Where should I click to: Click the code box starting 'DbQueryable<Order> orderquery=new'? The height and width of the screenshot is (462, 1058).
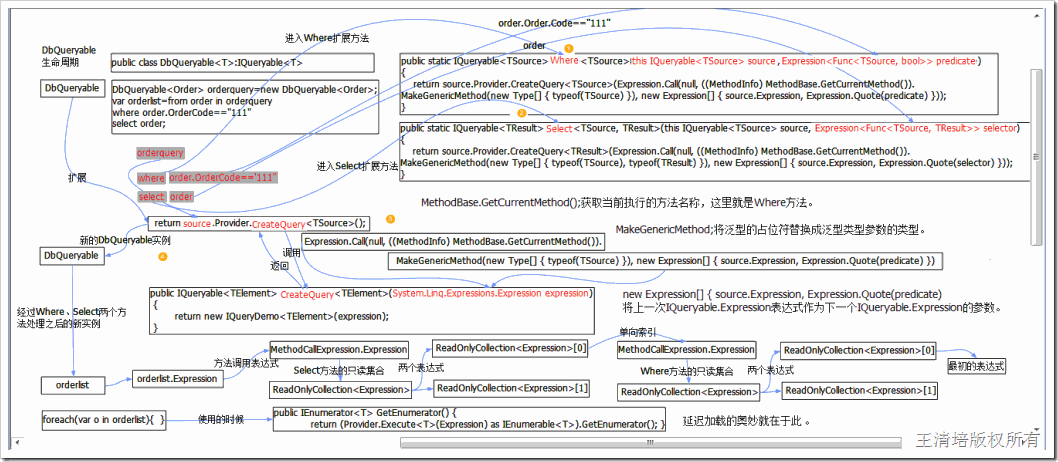(246, 107)
